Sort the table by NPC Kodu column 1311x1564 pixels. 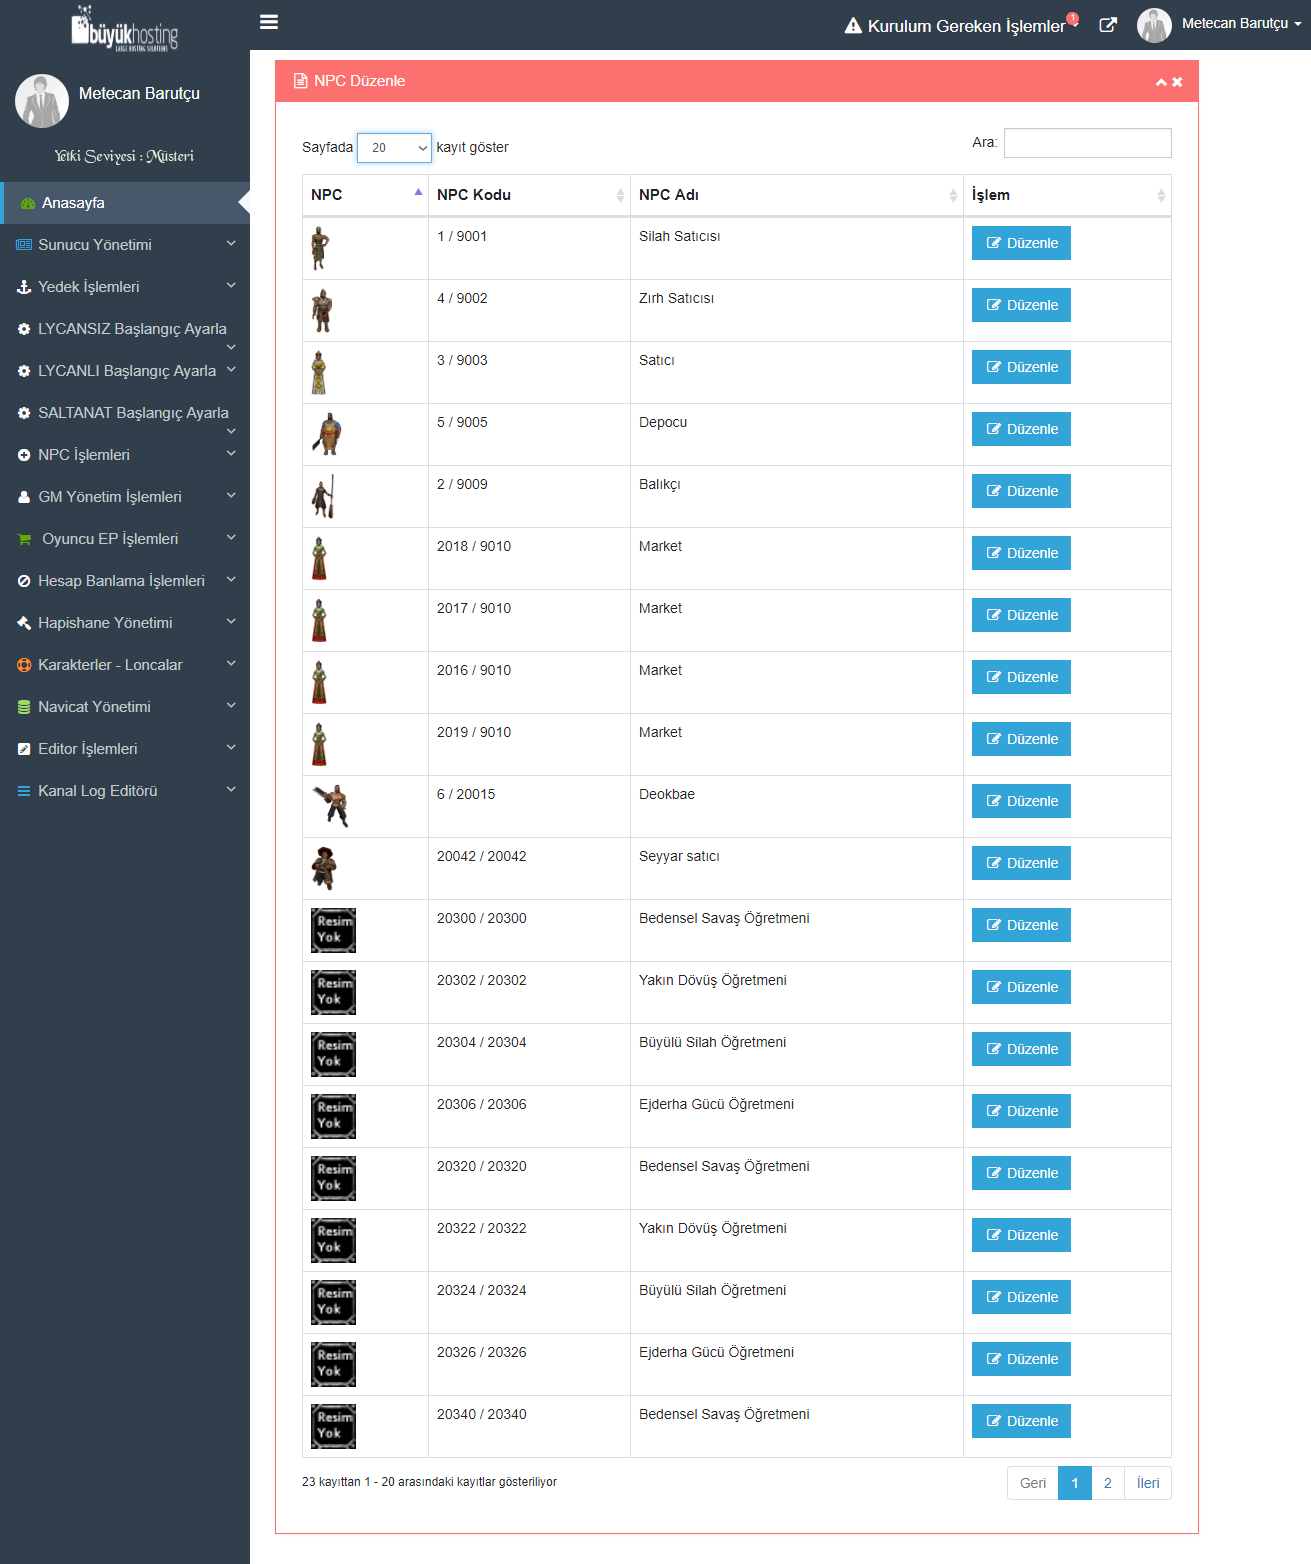pyautogui.click(x=529, y=195)
